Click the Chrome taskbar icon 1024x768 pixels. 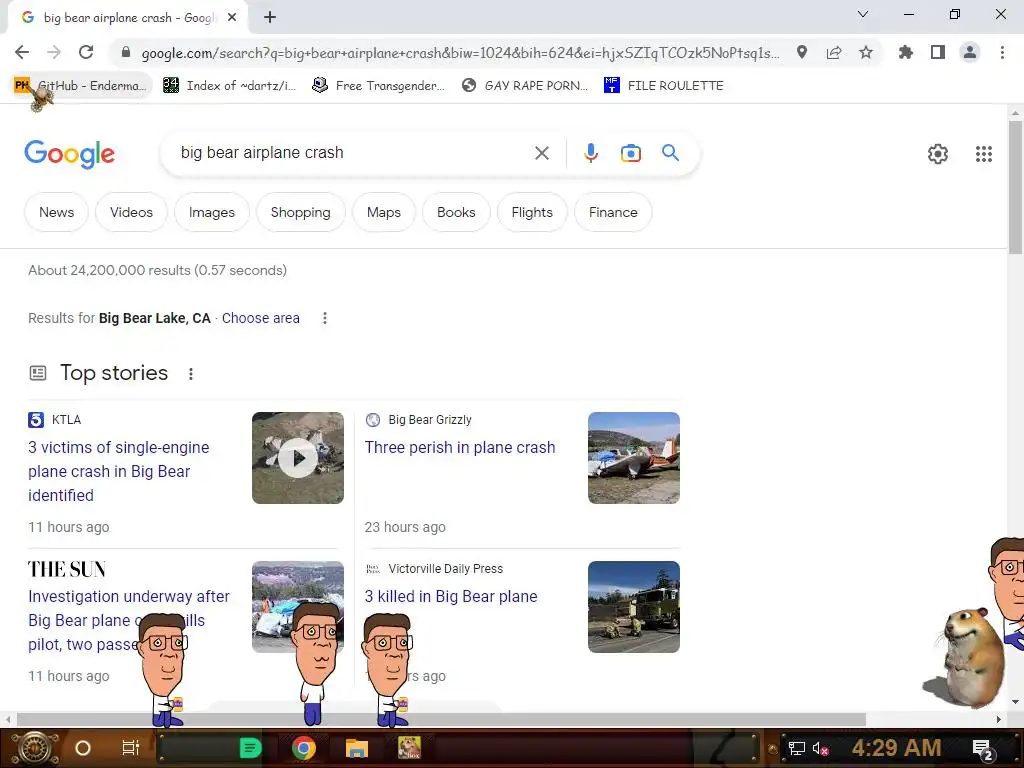pos(304,748)
